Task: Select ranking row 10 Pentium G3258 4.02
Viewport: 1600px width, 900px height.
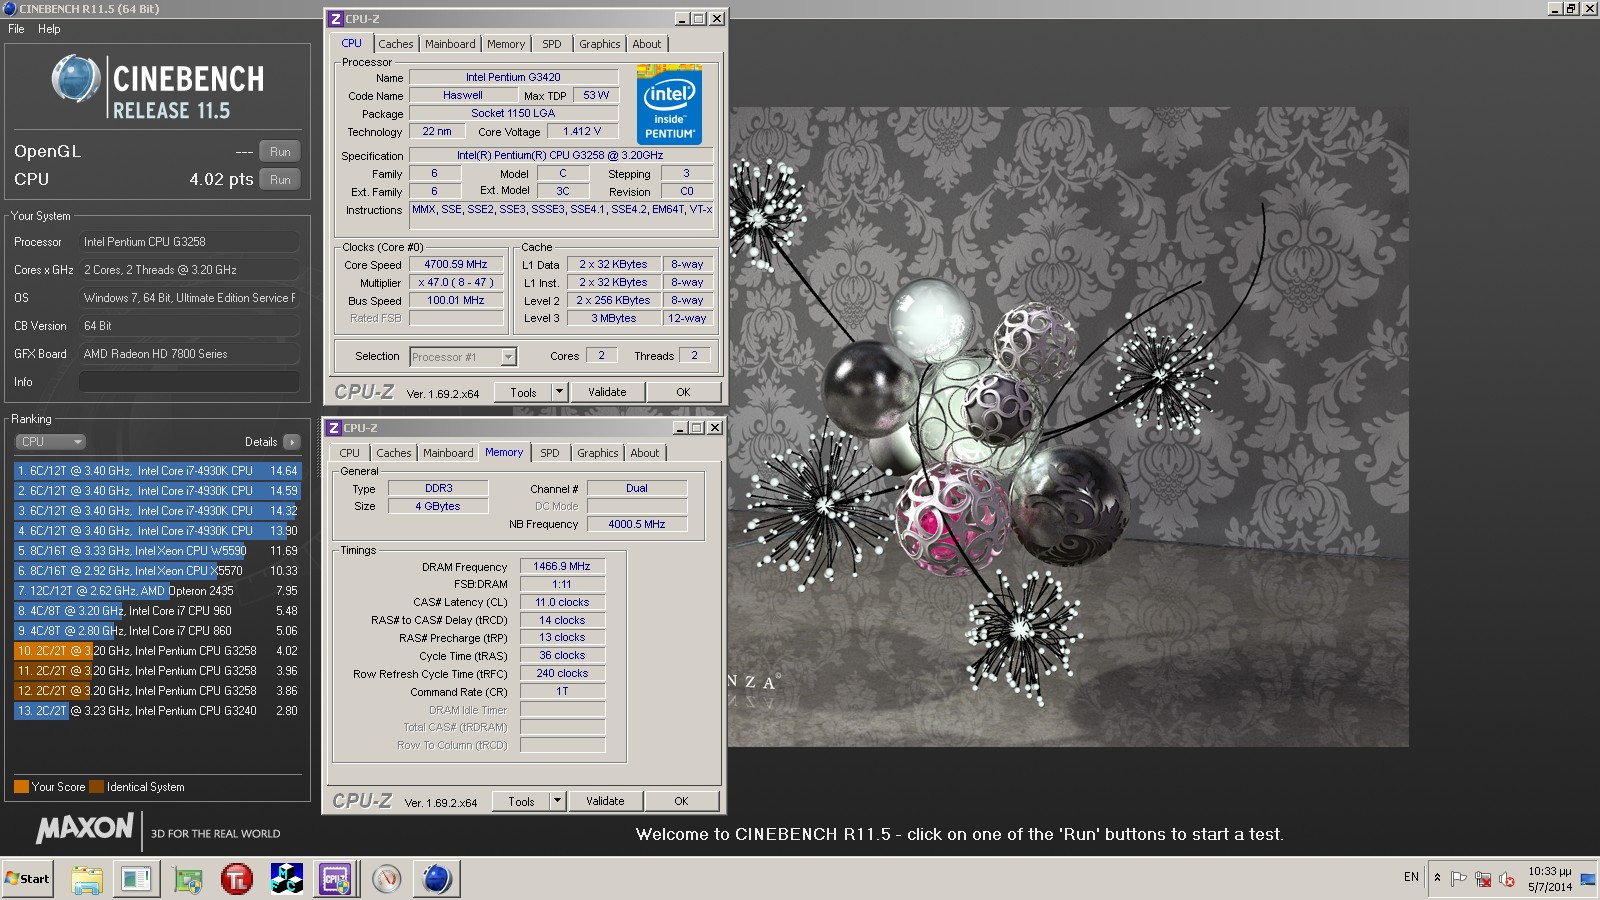Action: click(x=157, y=651)
